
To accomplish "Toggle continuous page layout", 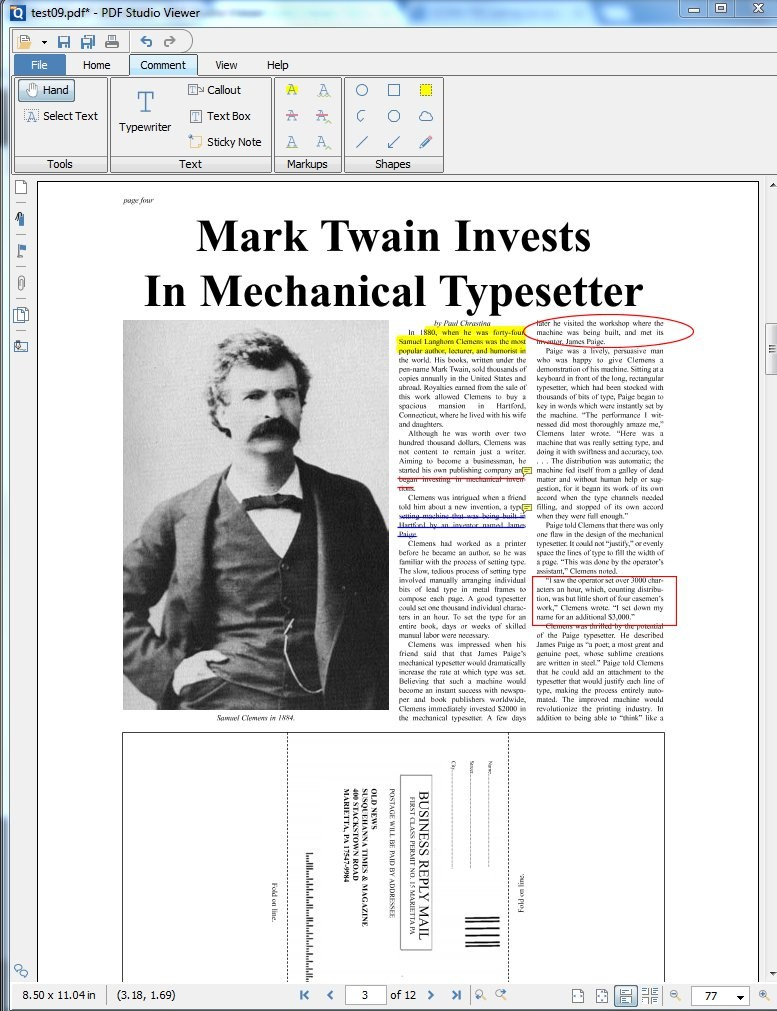I will click(625, 996).
